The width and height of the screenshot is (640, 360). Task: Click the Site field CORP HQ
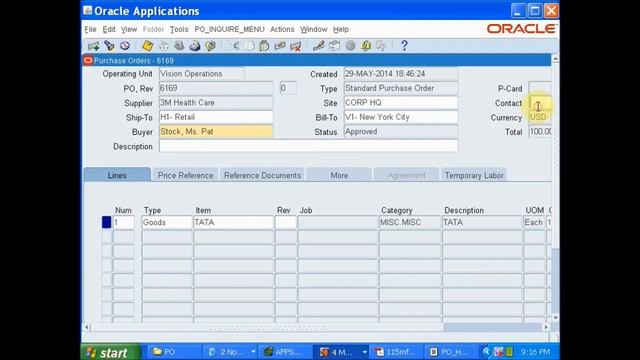pyautogui.click(x=401, y=103)
